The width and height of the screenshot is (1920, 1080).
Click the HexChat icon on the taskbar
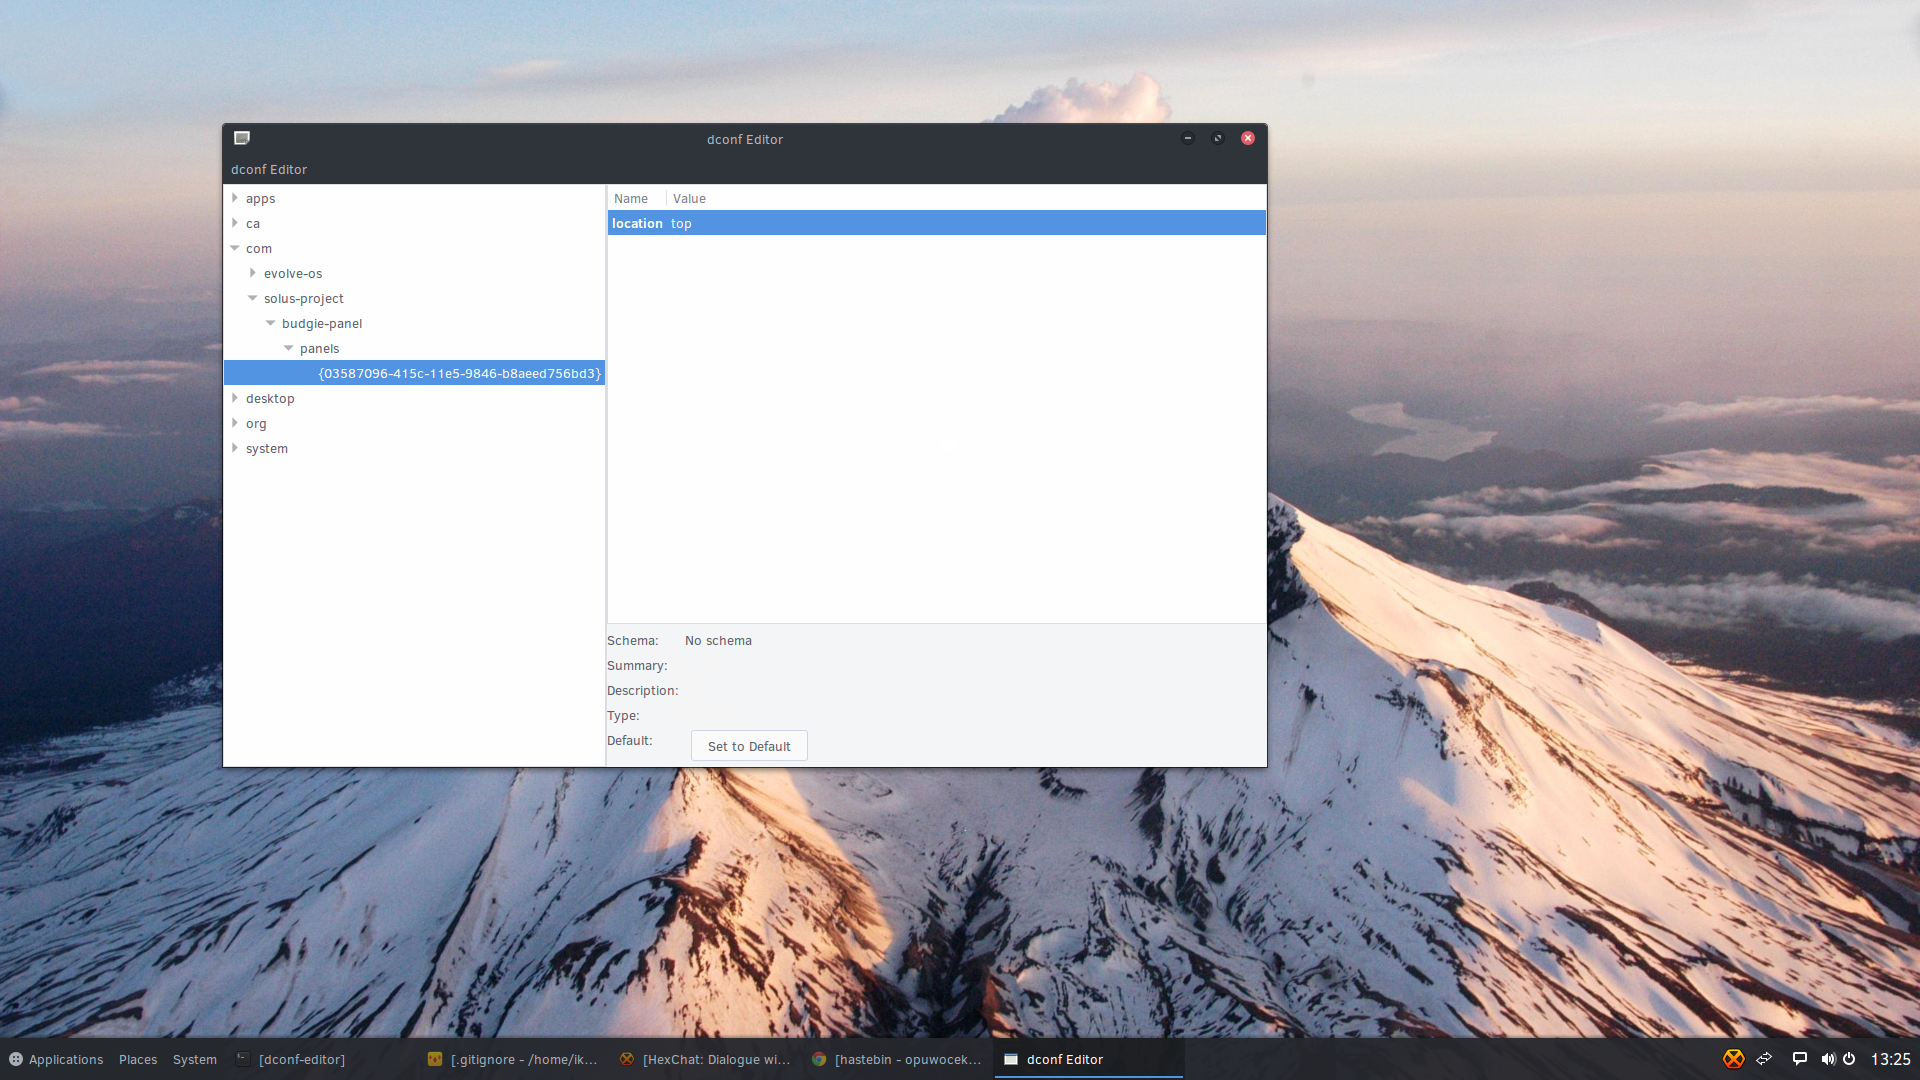(627, 1059)
